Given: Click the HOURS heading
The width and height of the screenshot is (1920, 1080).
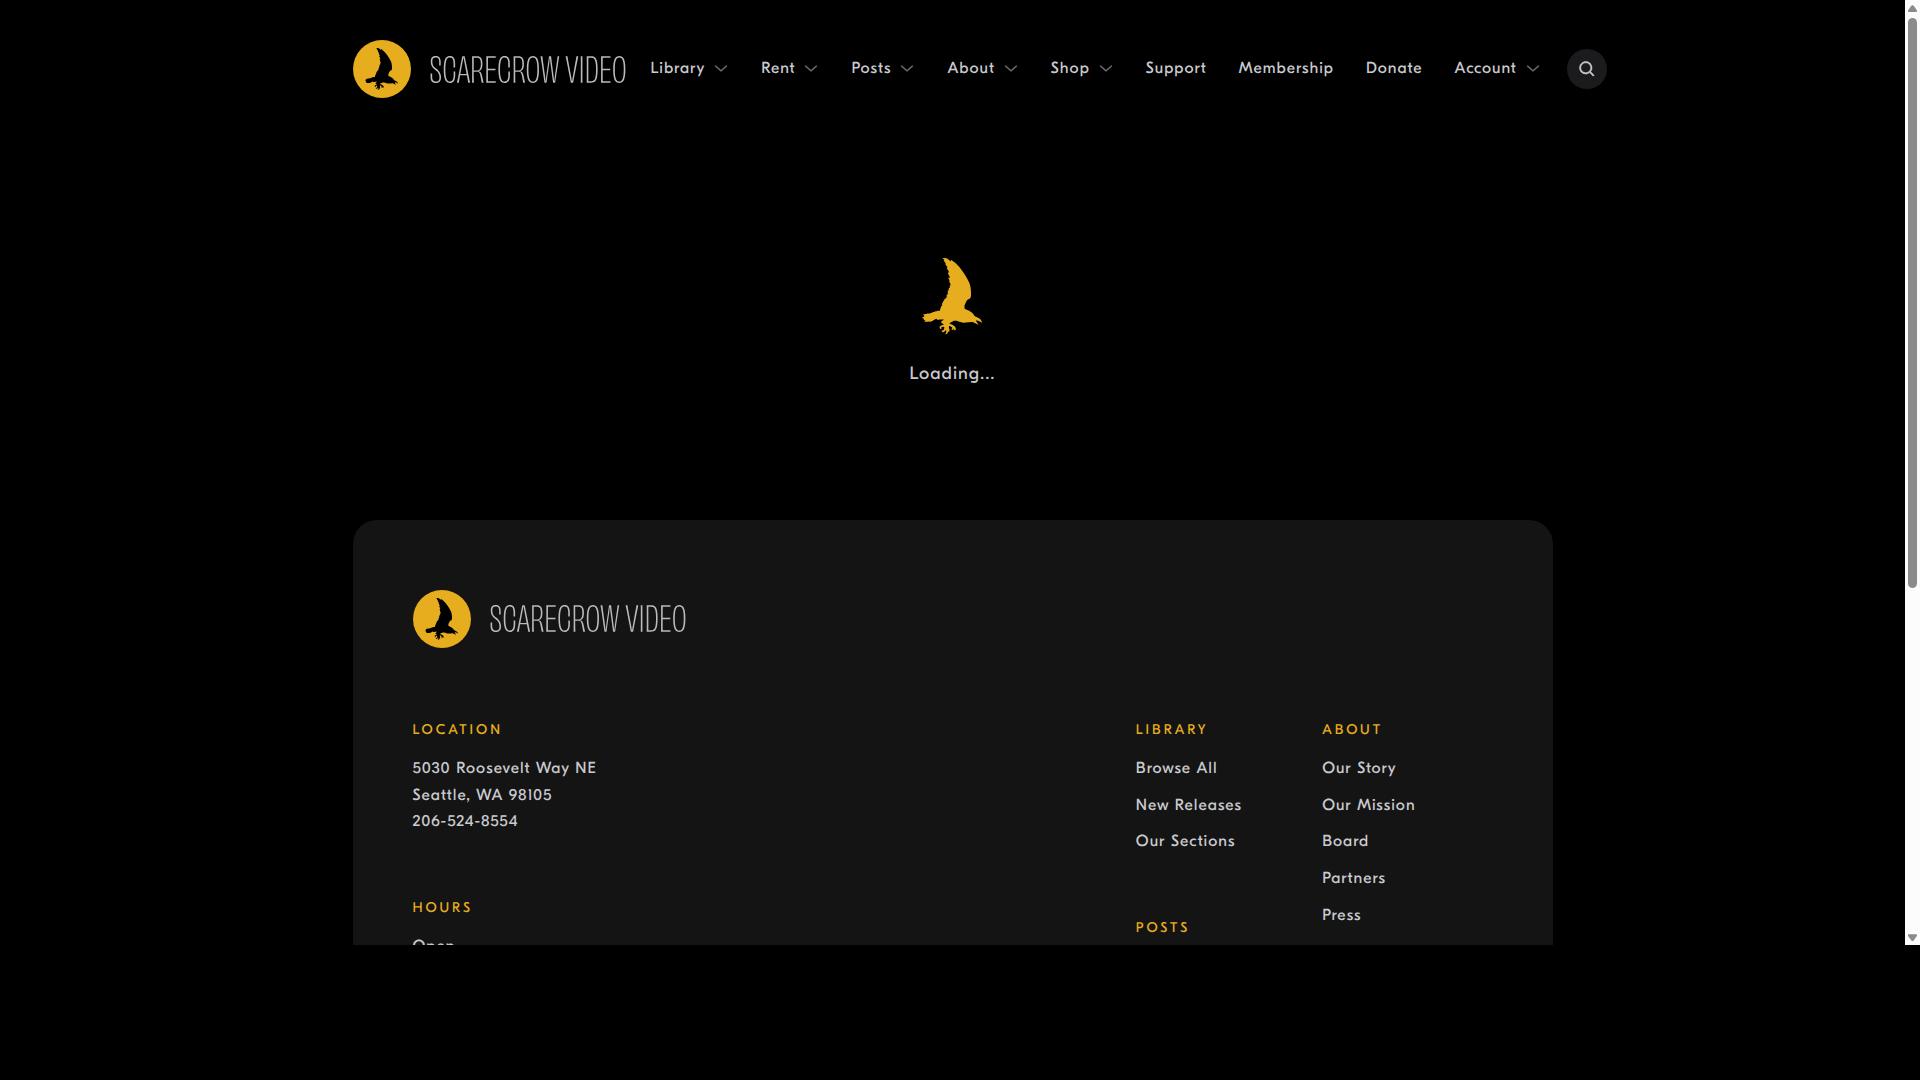Looking at the screenshot, I should pyautogui.click(x=442, y=907).
